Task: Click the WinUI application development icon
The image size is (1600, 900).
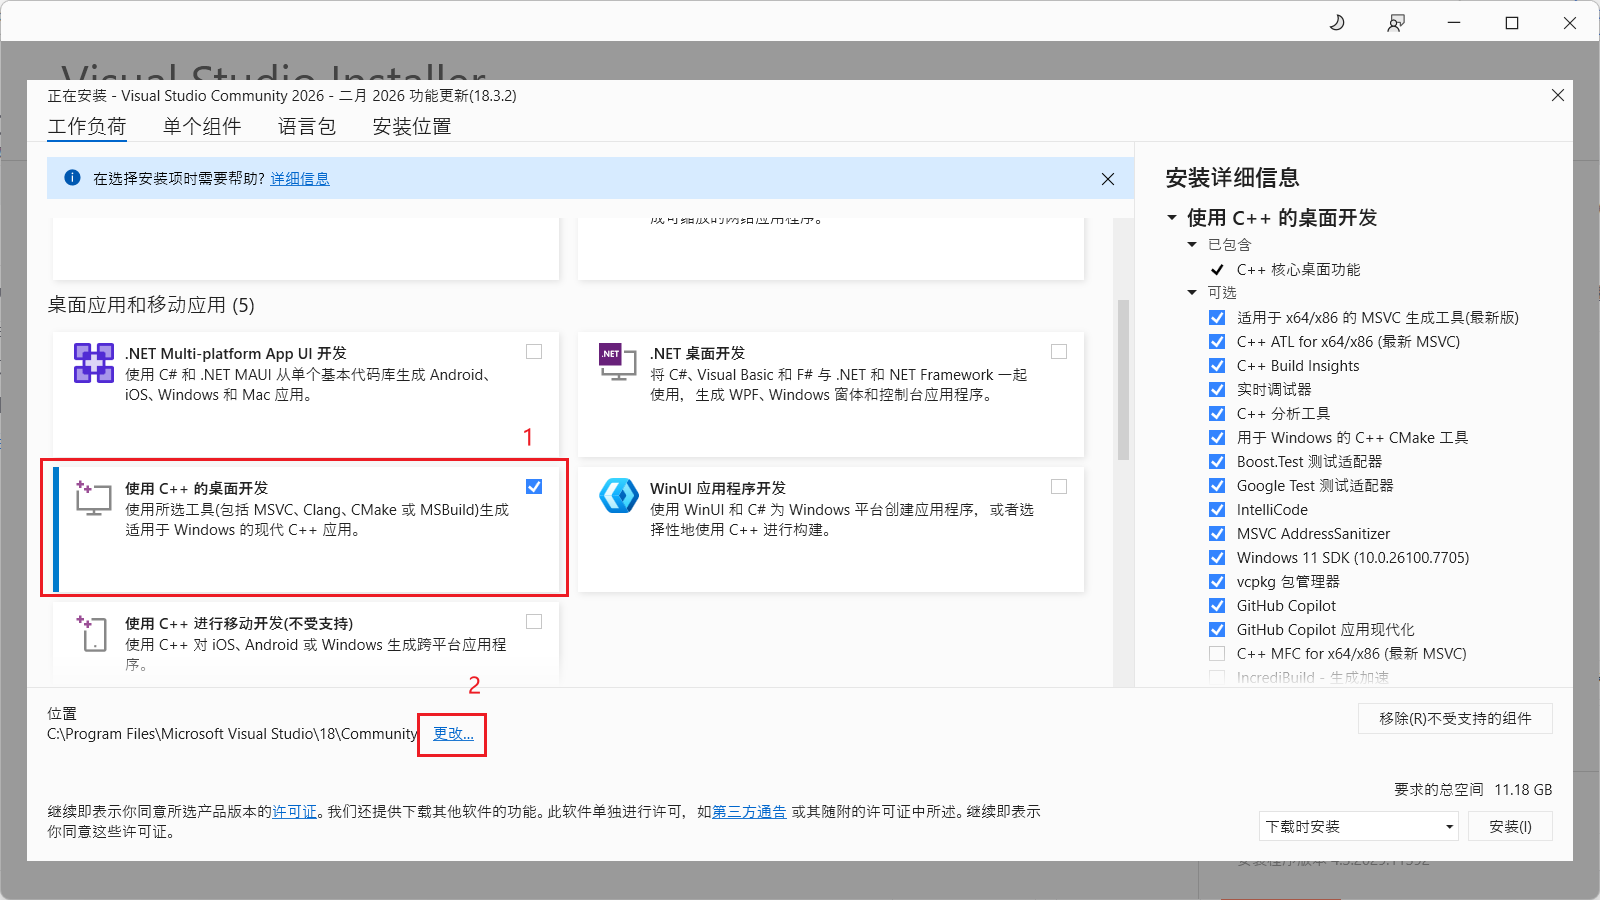Action: coord(618,496)
